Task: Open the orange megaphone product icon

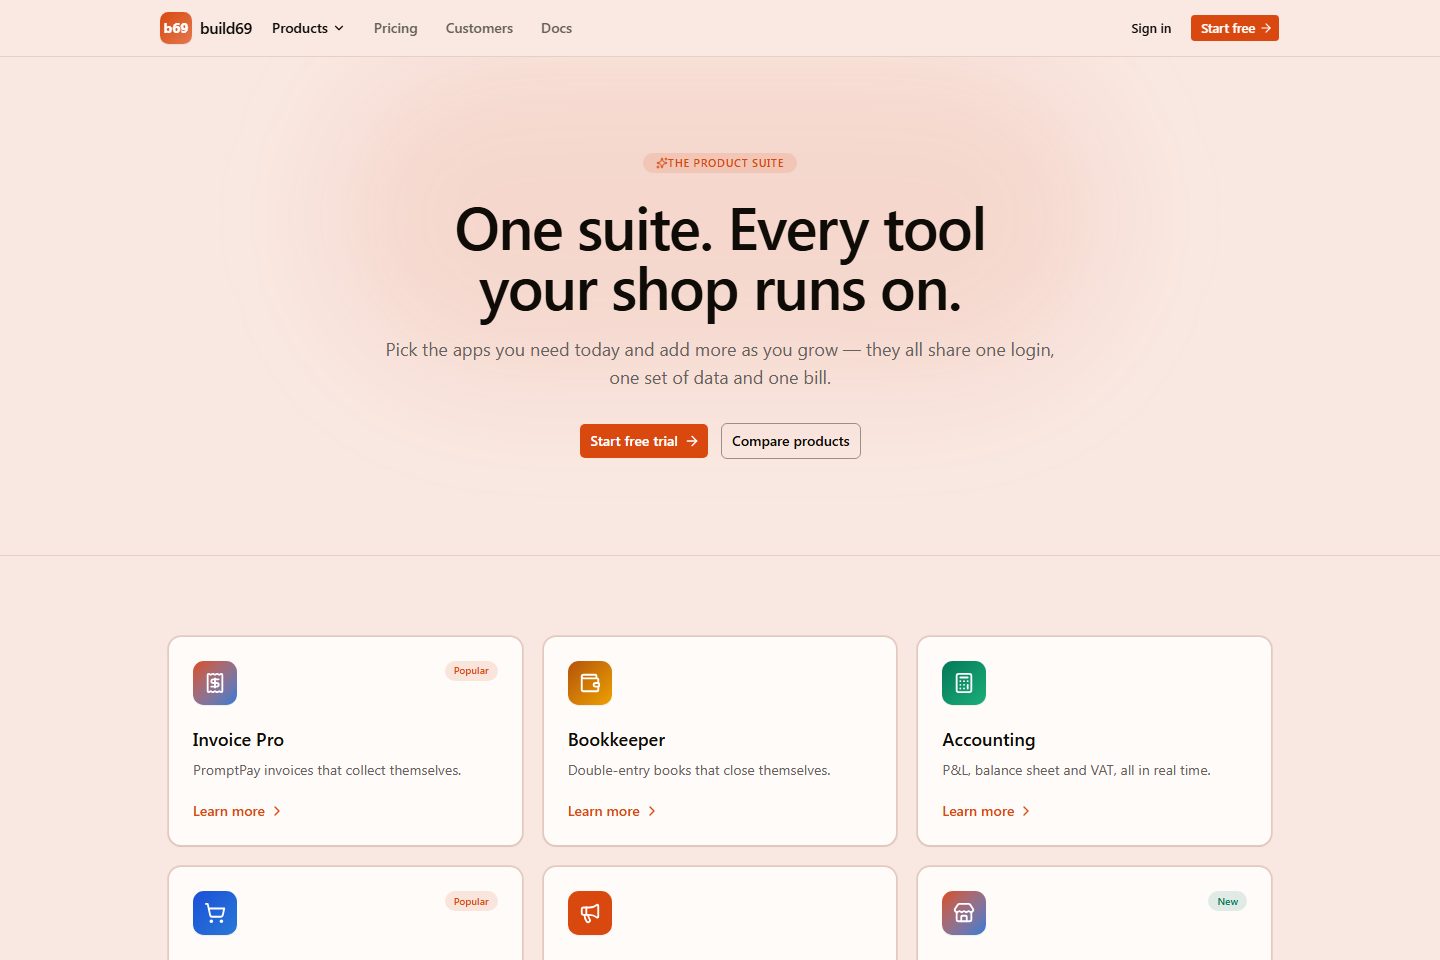Action: [x=590, y=913]
